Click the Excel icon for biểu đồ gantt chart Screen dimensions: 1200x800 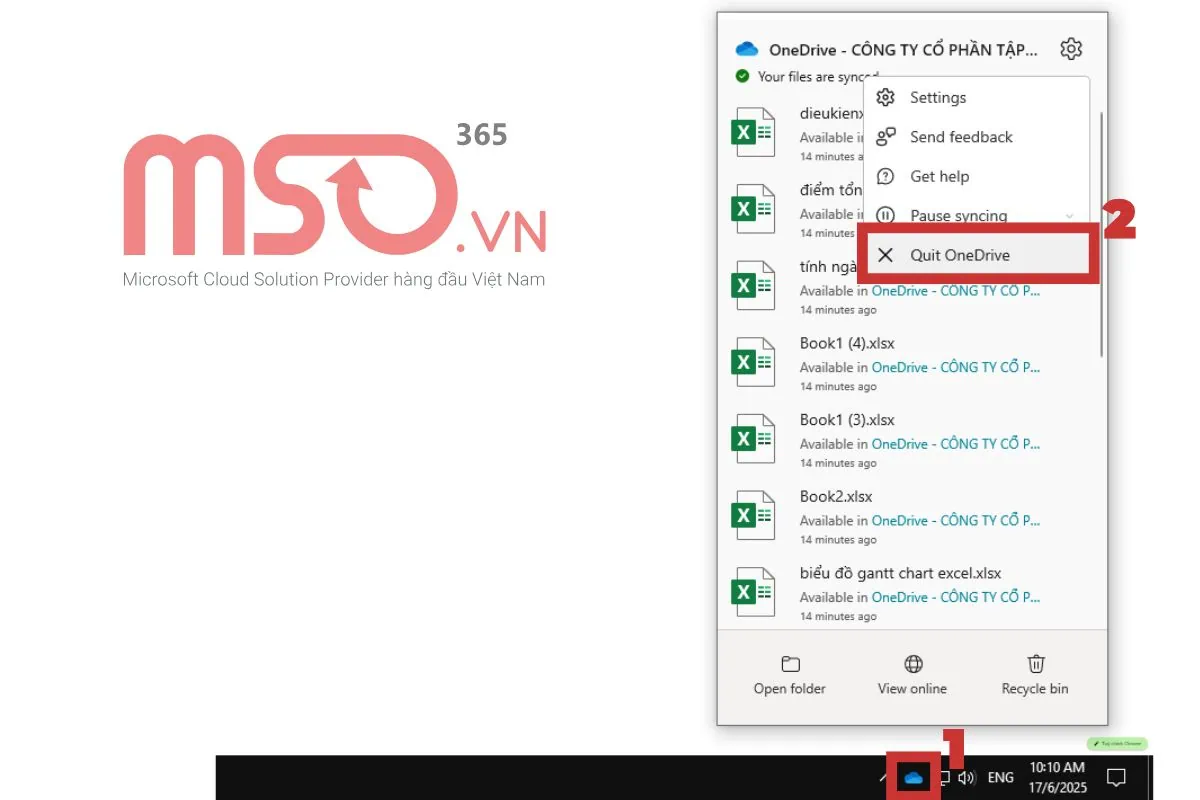pyautogui.click(x=753, y=592)
